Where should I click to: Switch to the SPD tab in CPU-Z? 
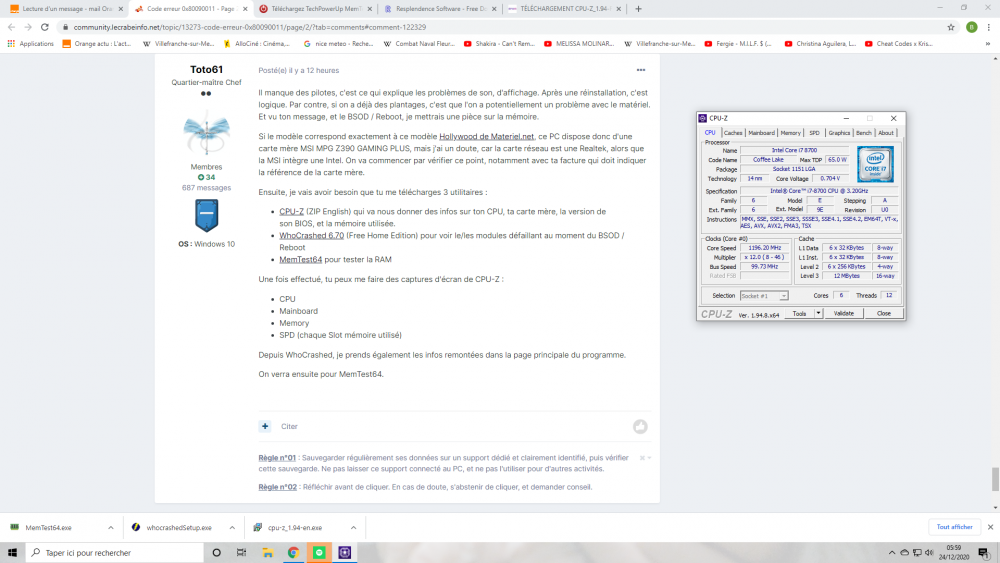[814, 133]
